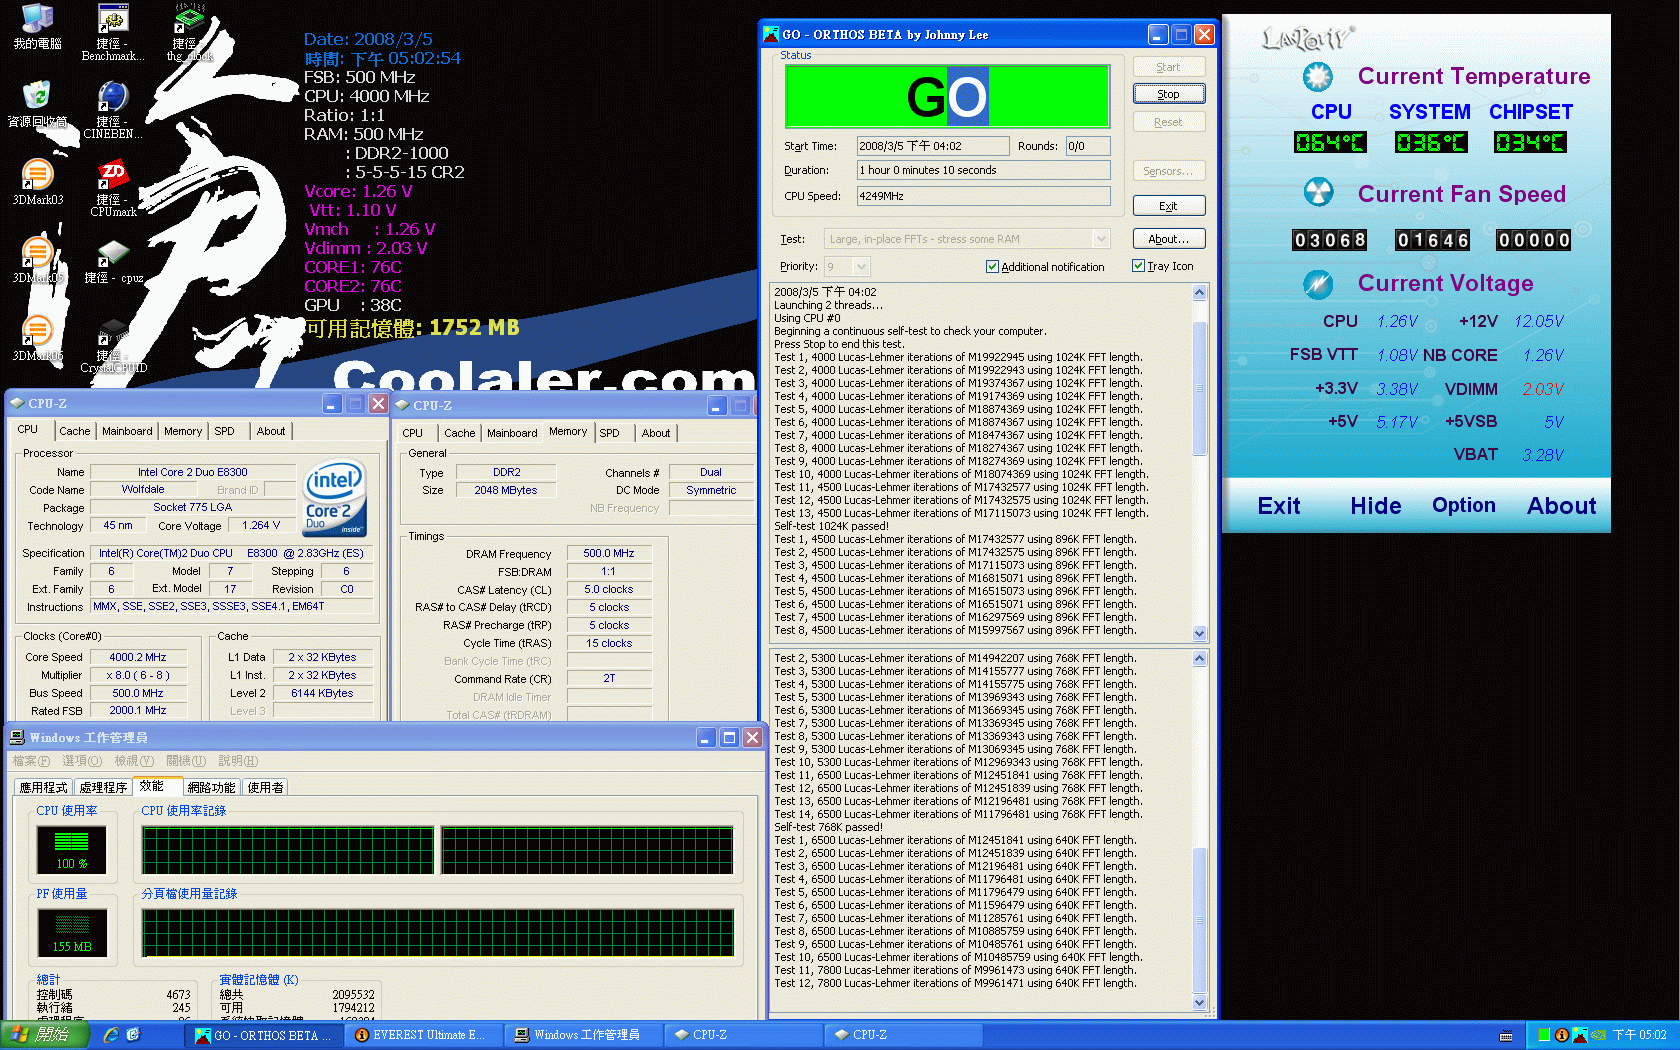Click the Size 2048 MBytes value
1680x1050 pixels.
click(505, 490)
